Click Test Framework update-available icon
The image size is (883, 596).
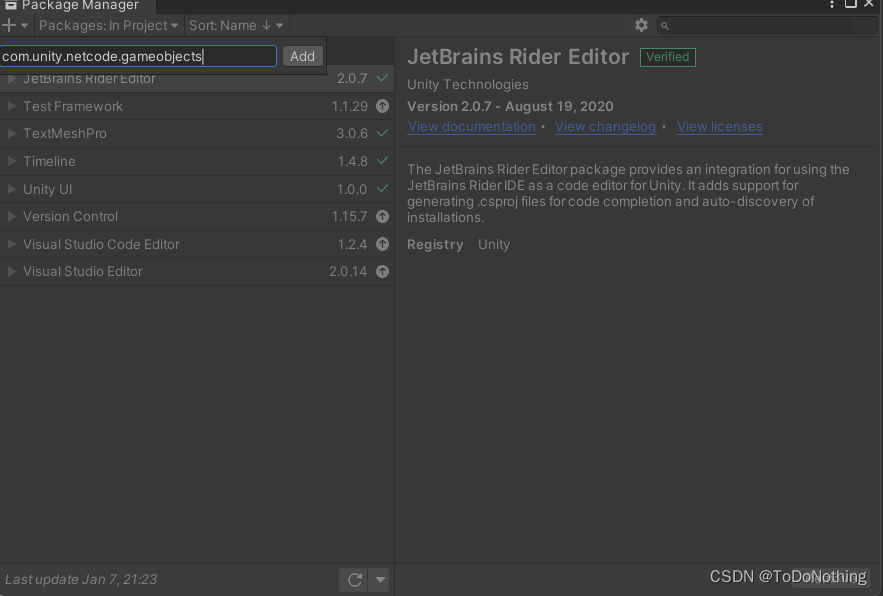(382, 106)
